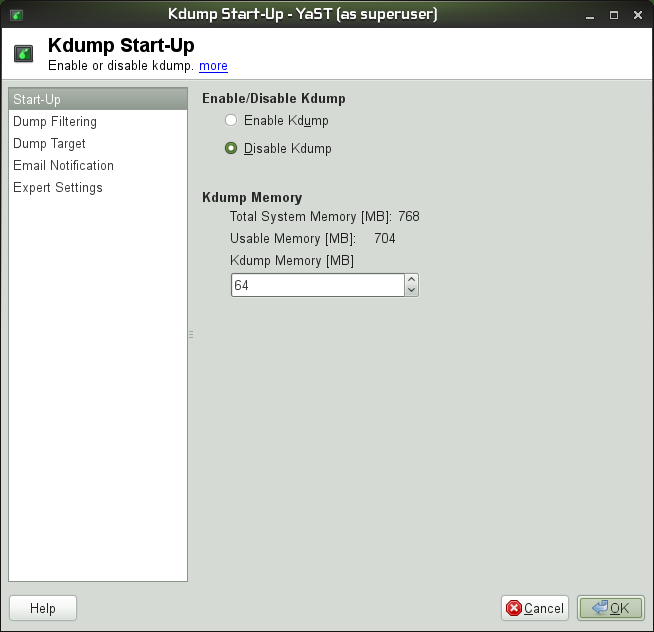The width and height of the screenshot is (654, 632).
Task: Open the window menu icon in the title bar
Action: [x=17, y=15]
